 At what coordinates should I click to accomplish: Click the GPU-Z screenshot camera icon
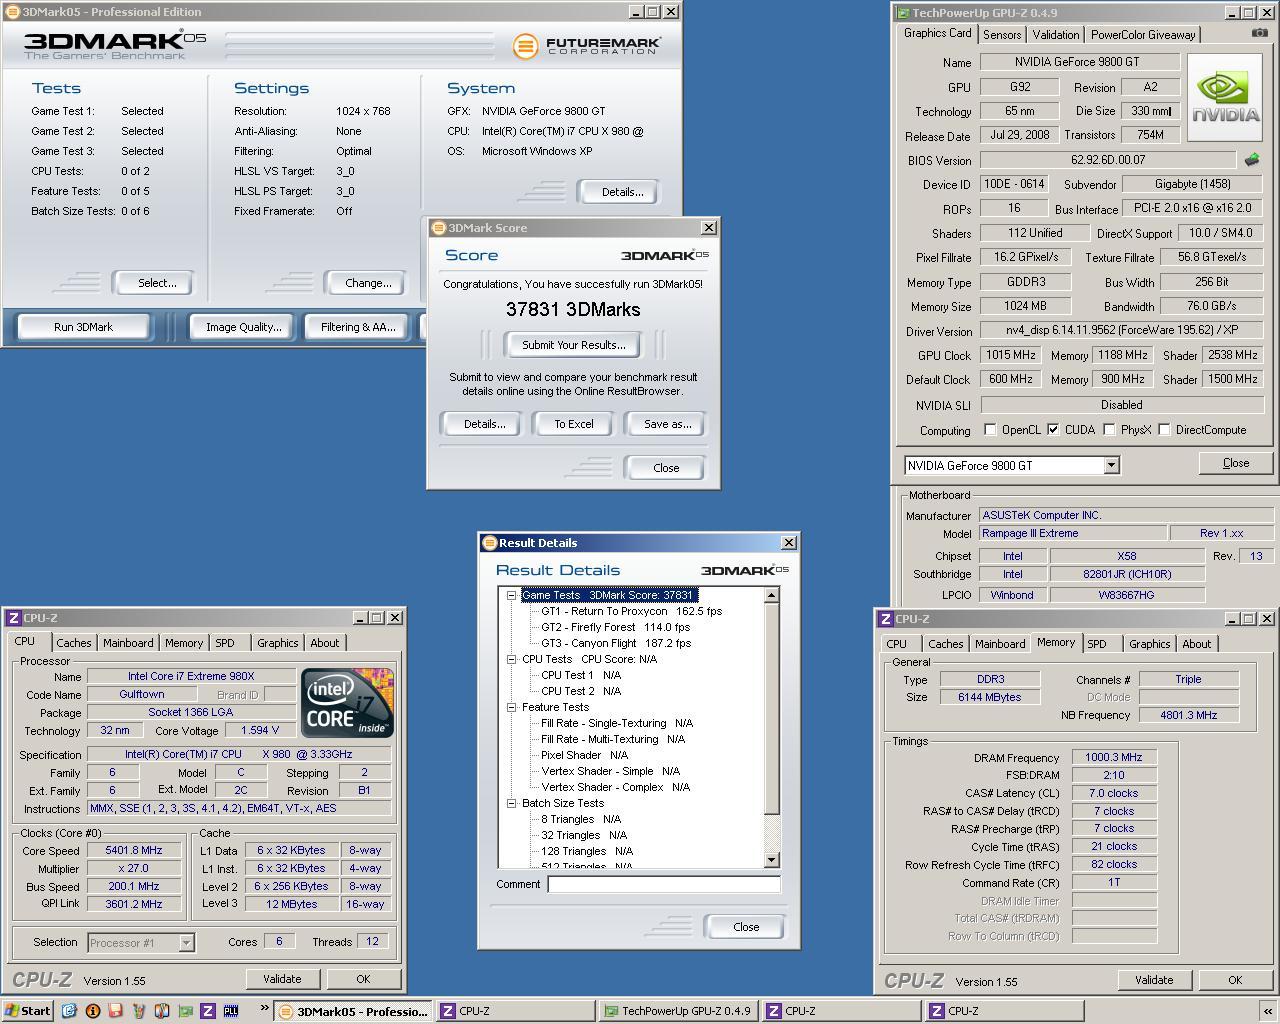1259,33
